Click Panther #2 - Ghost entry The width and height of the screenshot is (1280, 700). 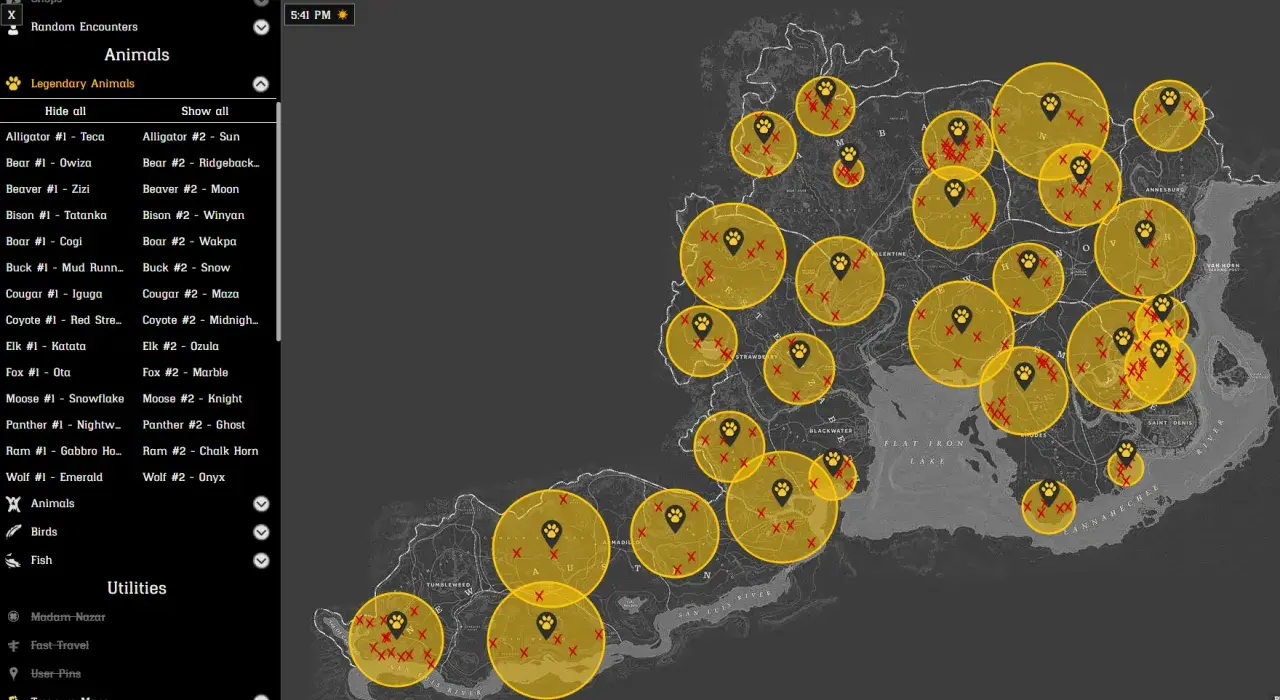(194, 424)
